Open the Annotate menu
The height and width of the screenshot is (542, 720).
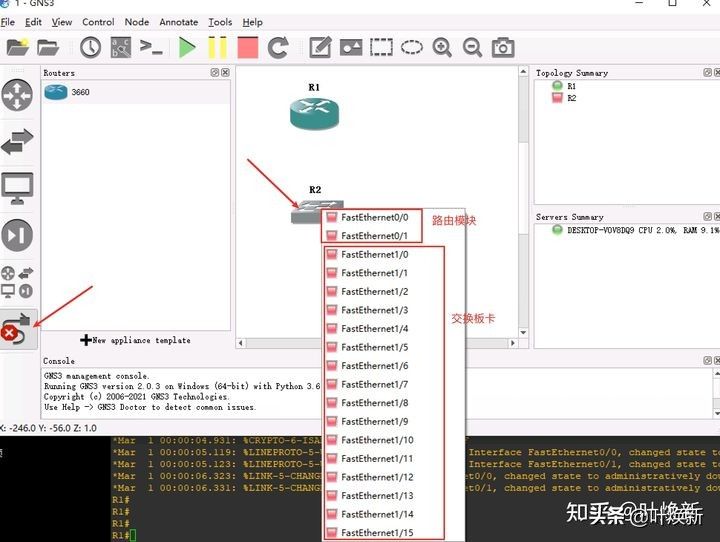[x=179, y=22]
